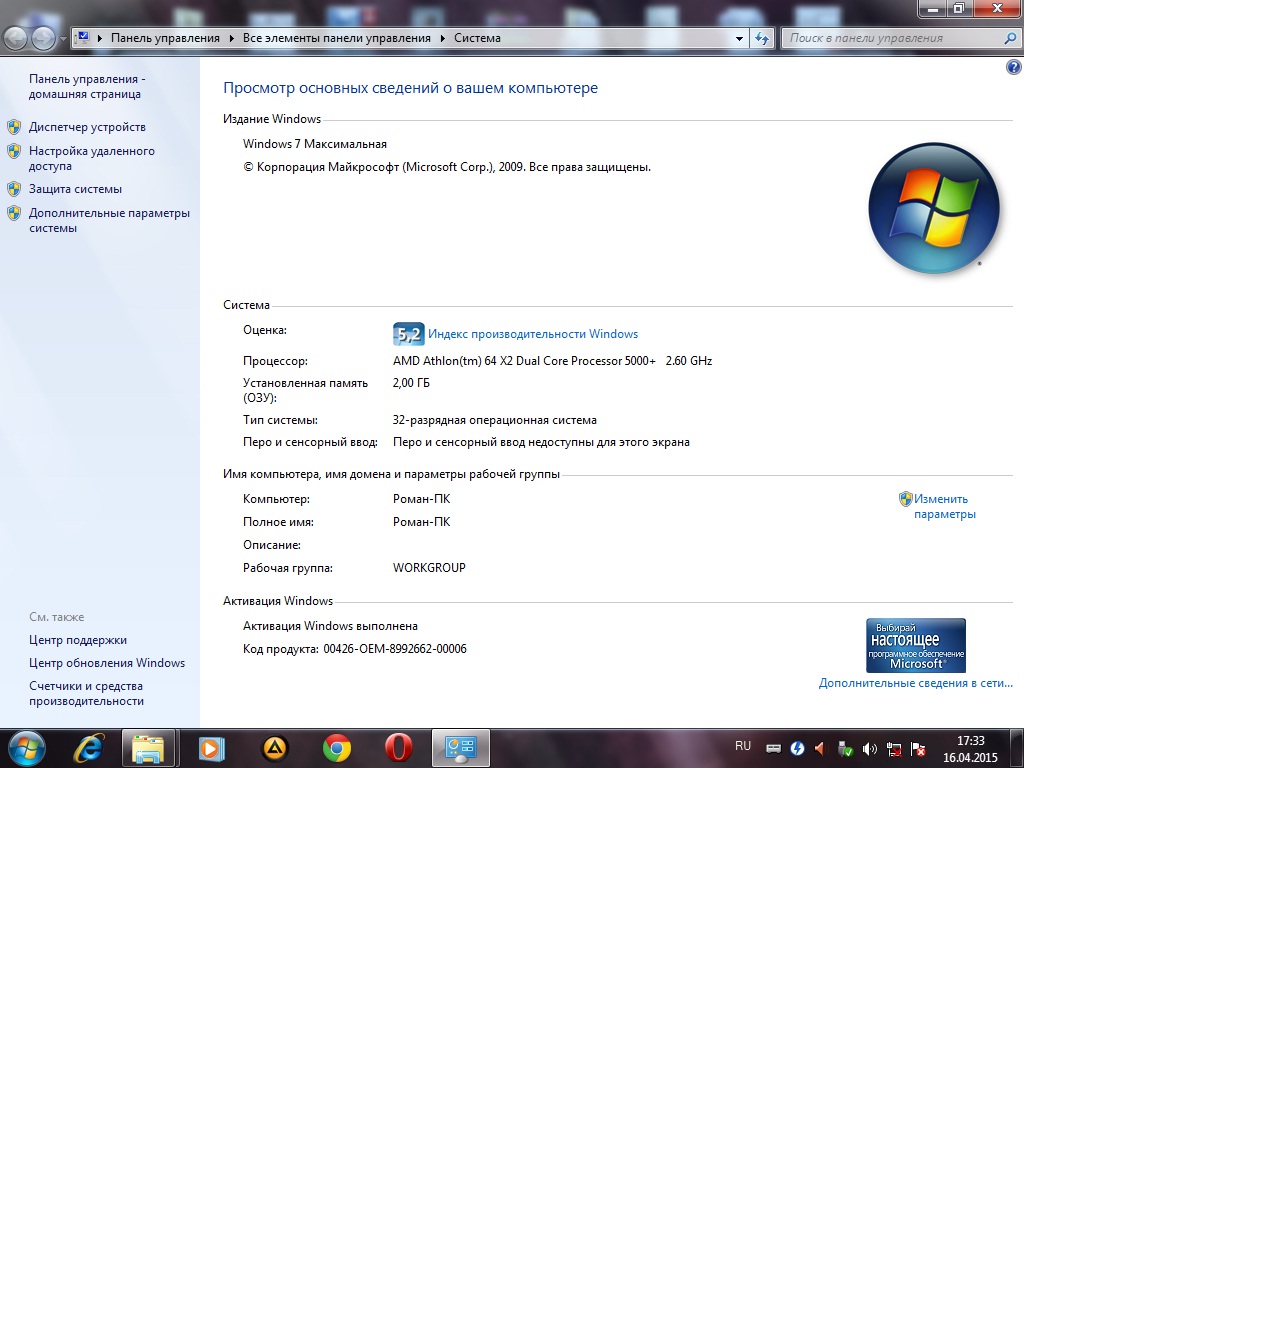Click the RU language indicator in the tray
This screenshot has width=1280, height=1328.
(x=743, y=746)
